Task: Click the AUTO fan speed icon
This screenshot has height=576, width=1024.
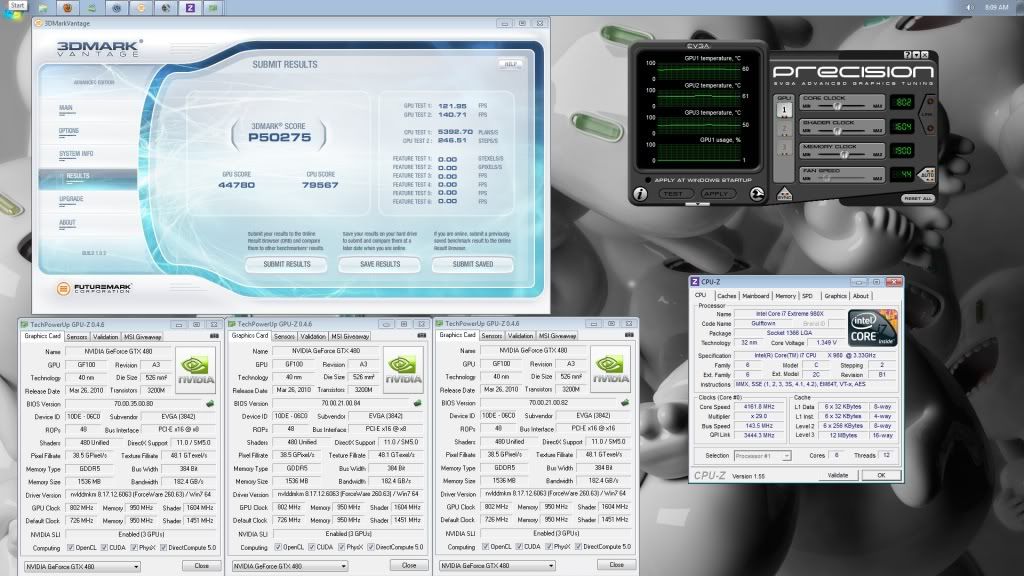Action: [x=926, y=174]
